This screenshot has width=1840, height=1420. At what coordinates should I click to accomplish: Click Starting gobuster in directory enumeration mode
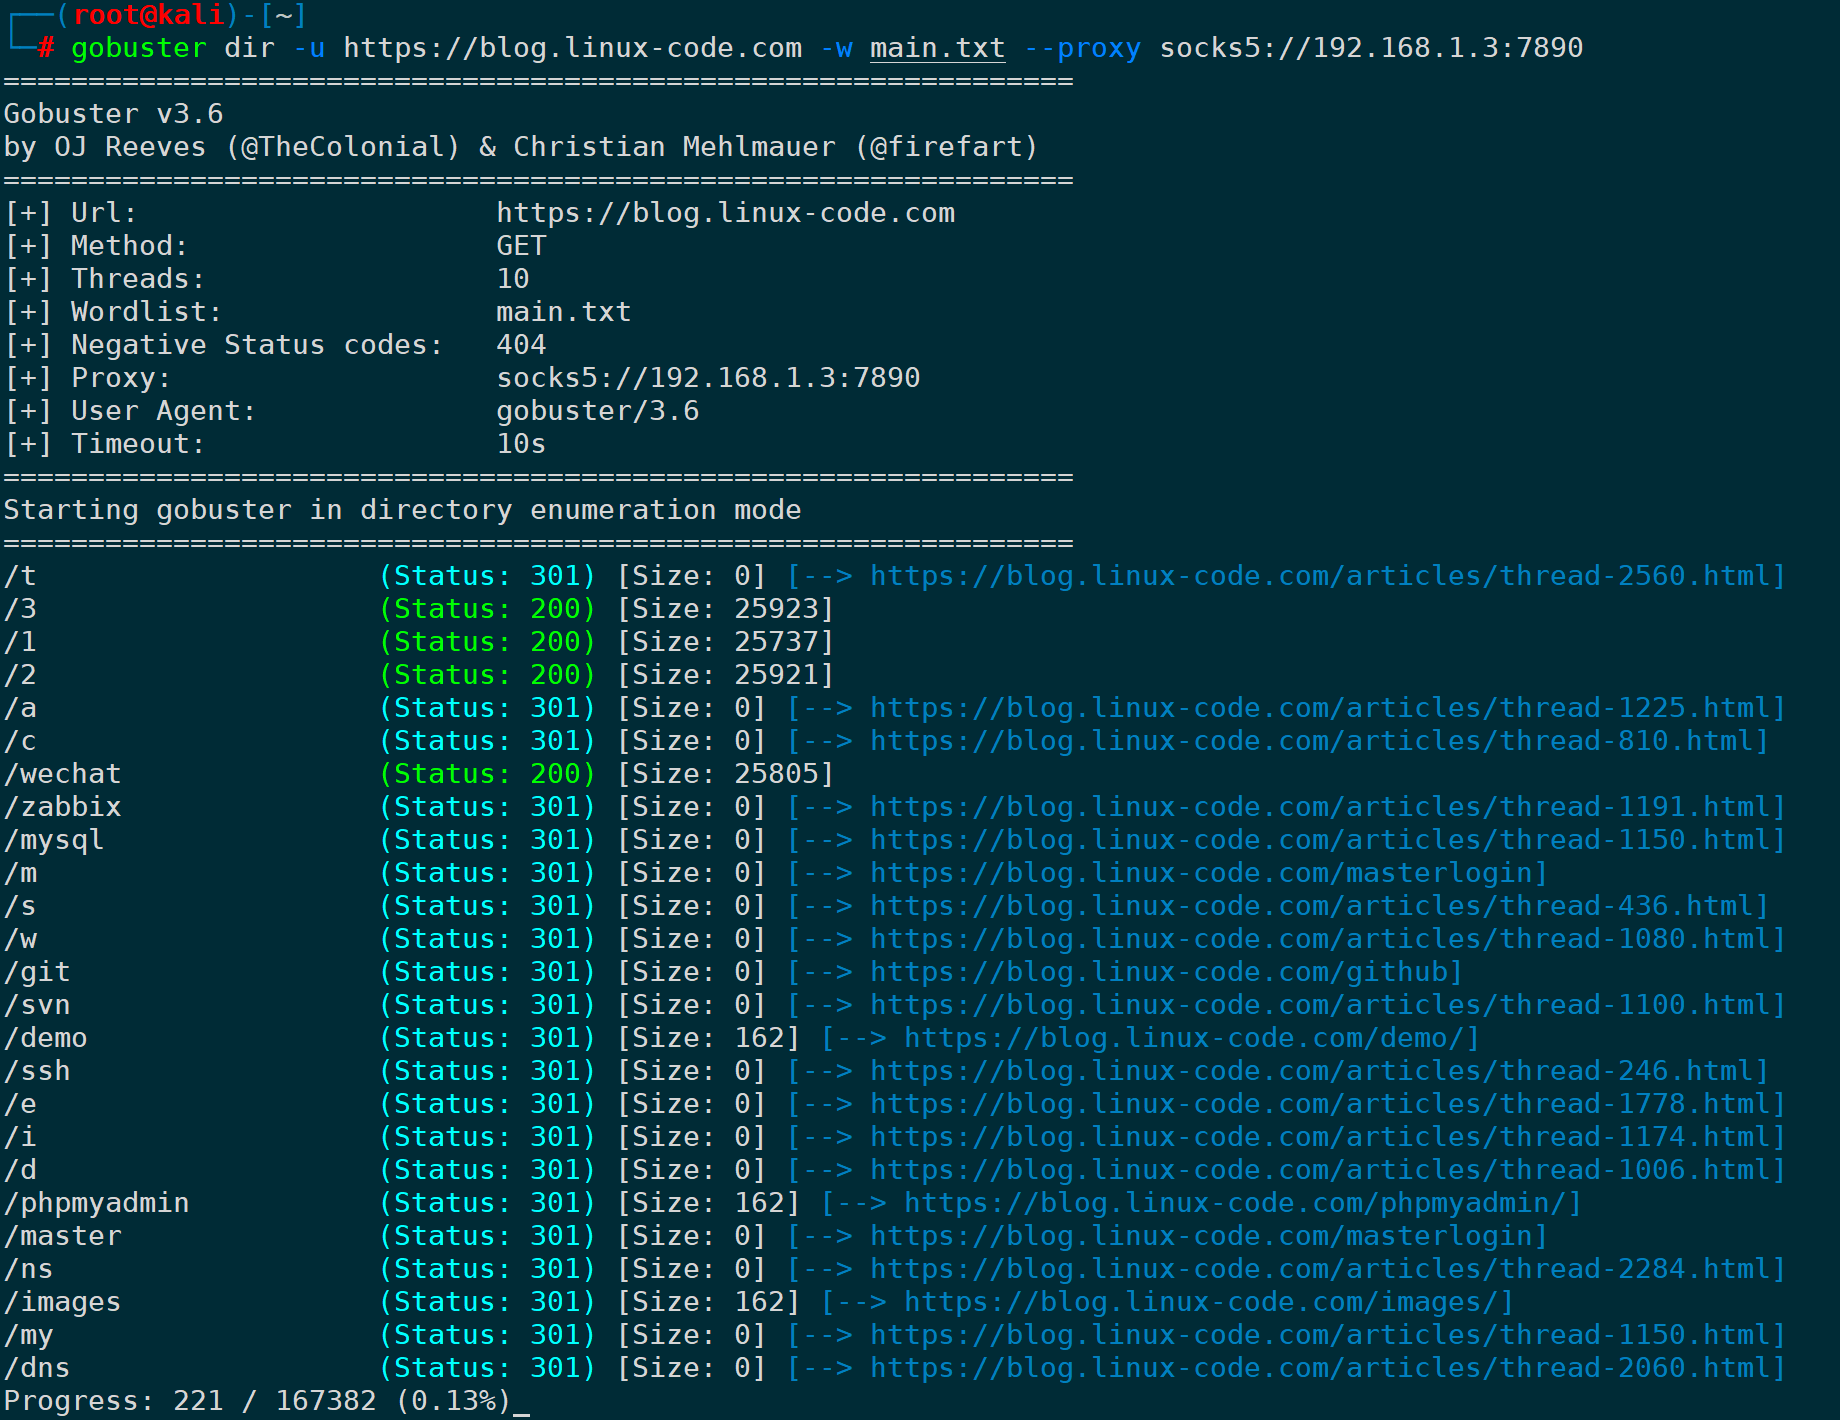coord(403,510)
